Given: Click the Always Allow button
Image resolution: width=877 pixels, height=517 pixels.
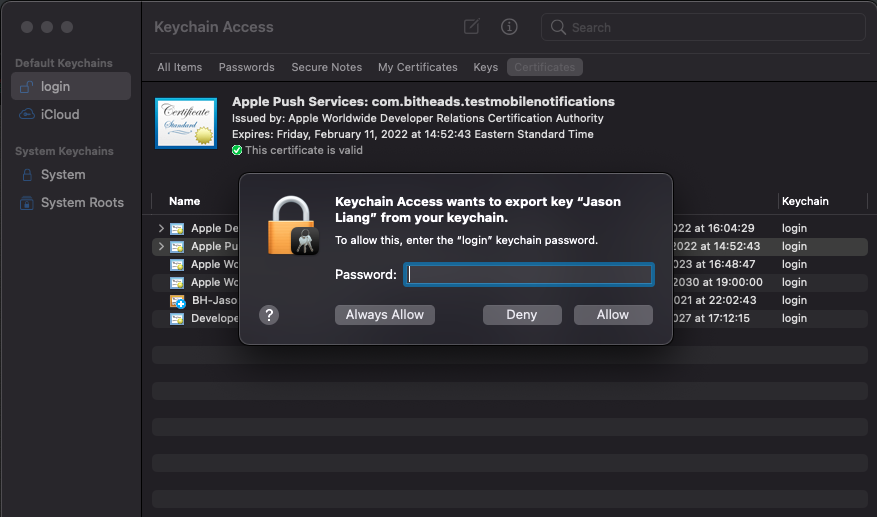Looking at the screenshot, I should (x=385, y=315).
